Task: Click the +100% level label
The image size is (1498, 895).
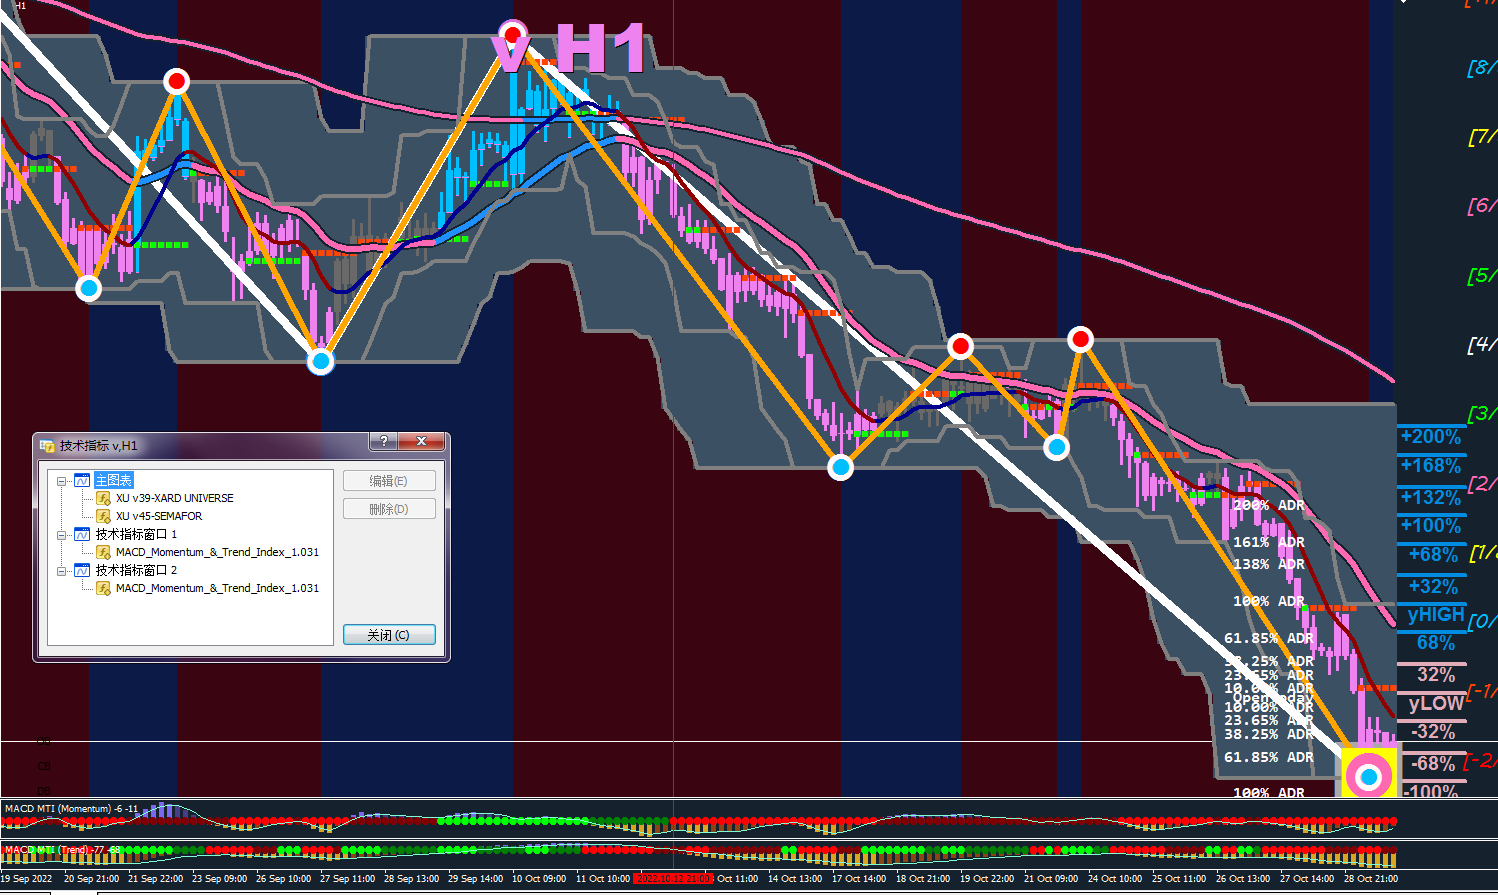Action: (x=1431, y=526)
